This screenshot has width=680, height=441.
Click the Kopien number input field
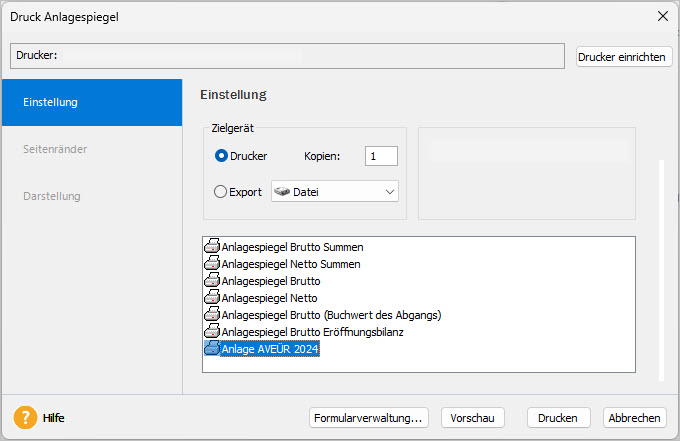pos(382,156)
